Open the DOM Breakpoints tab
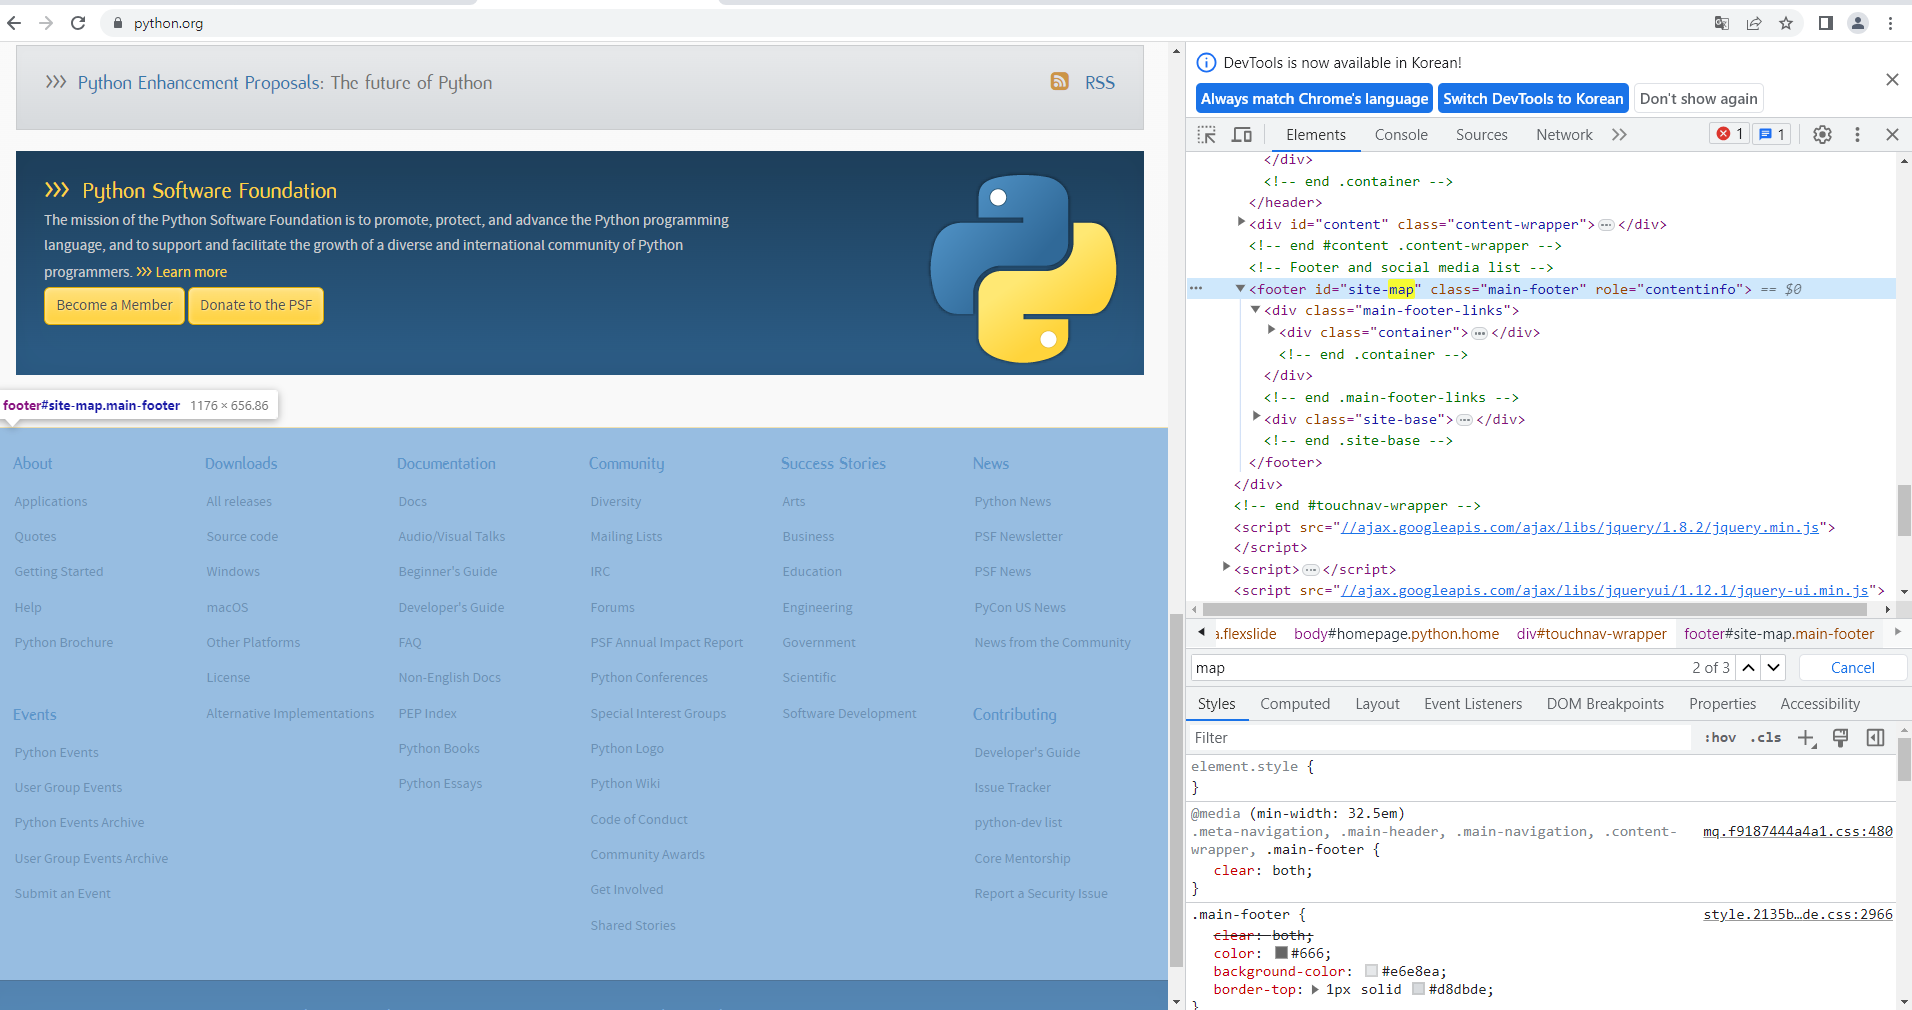Image resolution: width=1912 pixels, height=1010 pixels. click(1605, 704)
